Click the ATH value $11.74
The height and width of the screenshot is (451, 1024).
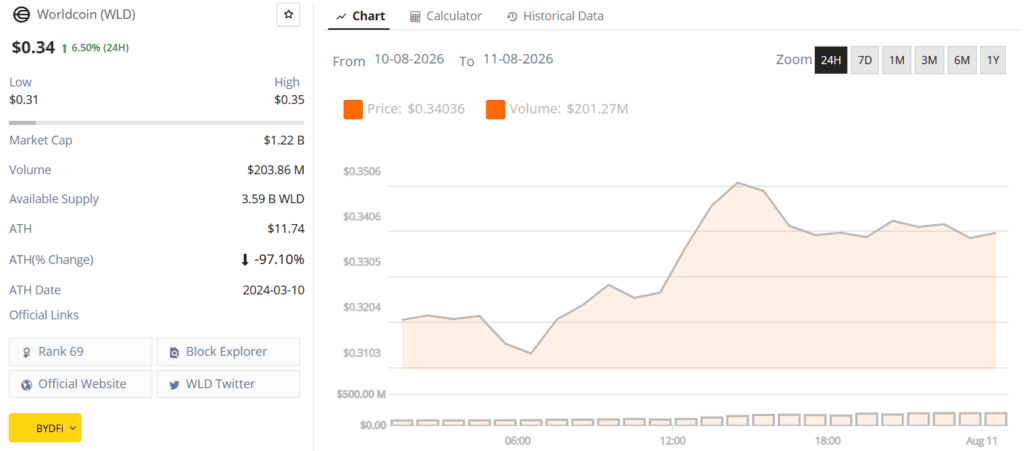286,229
